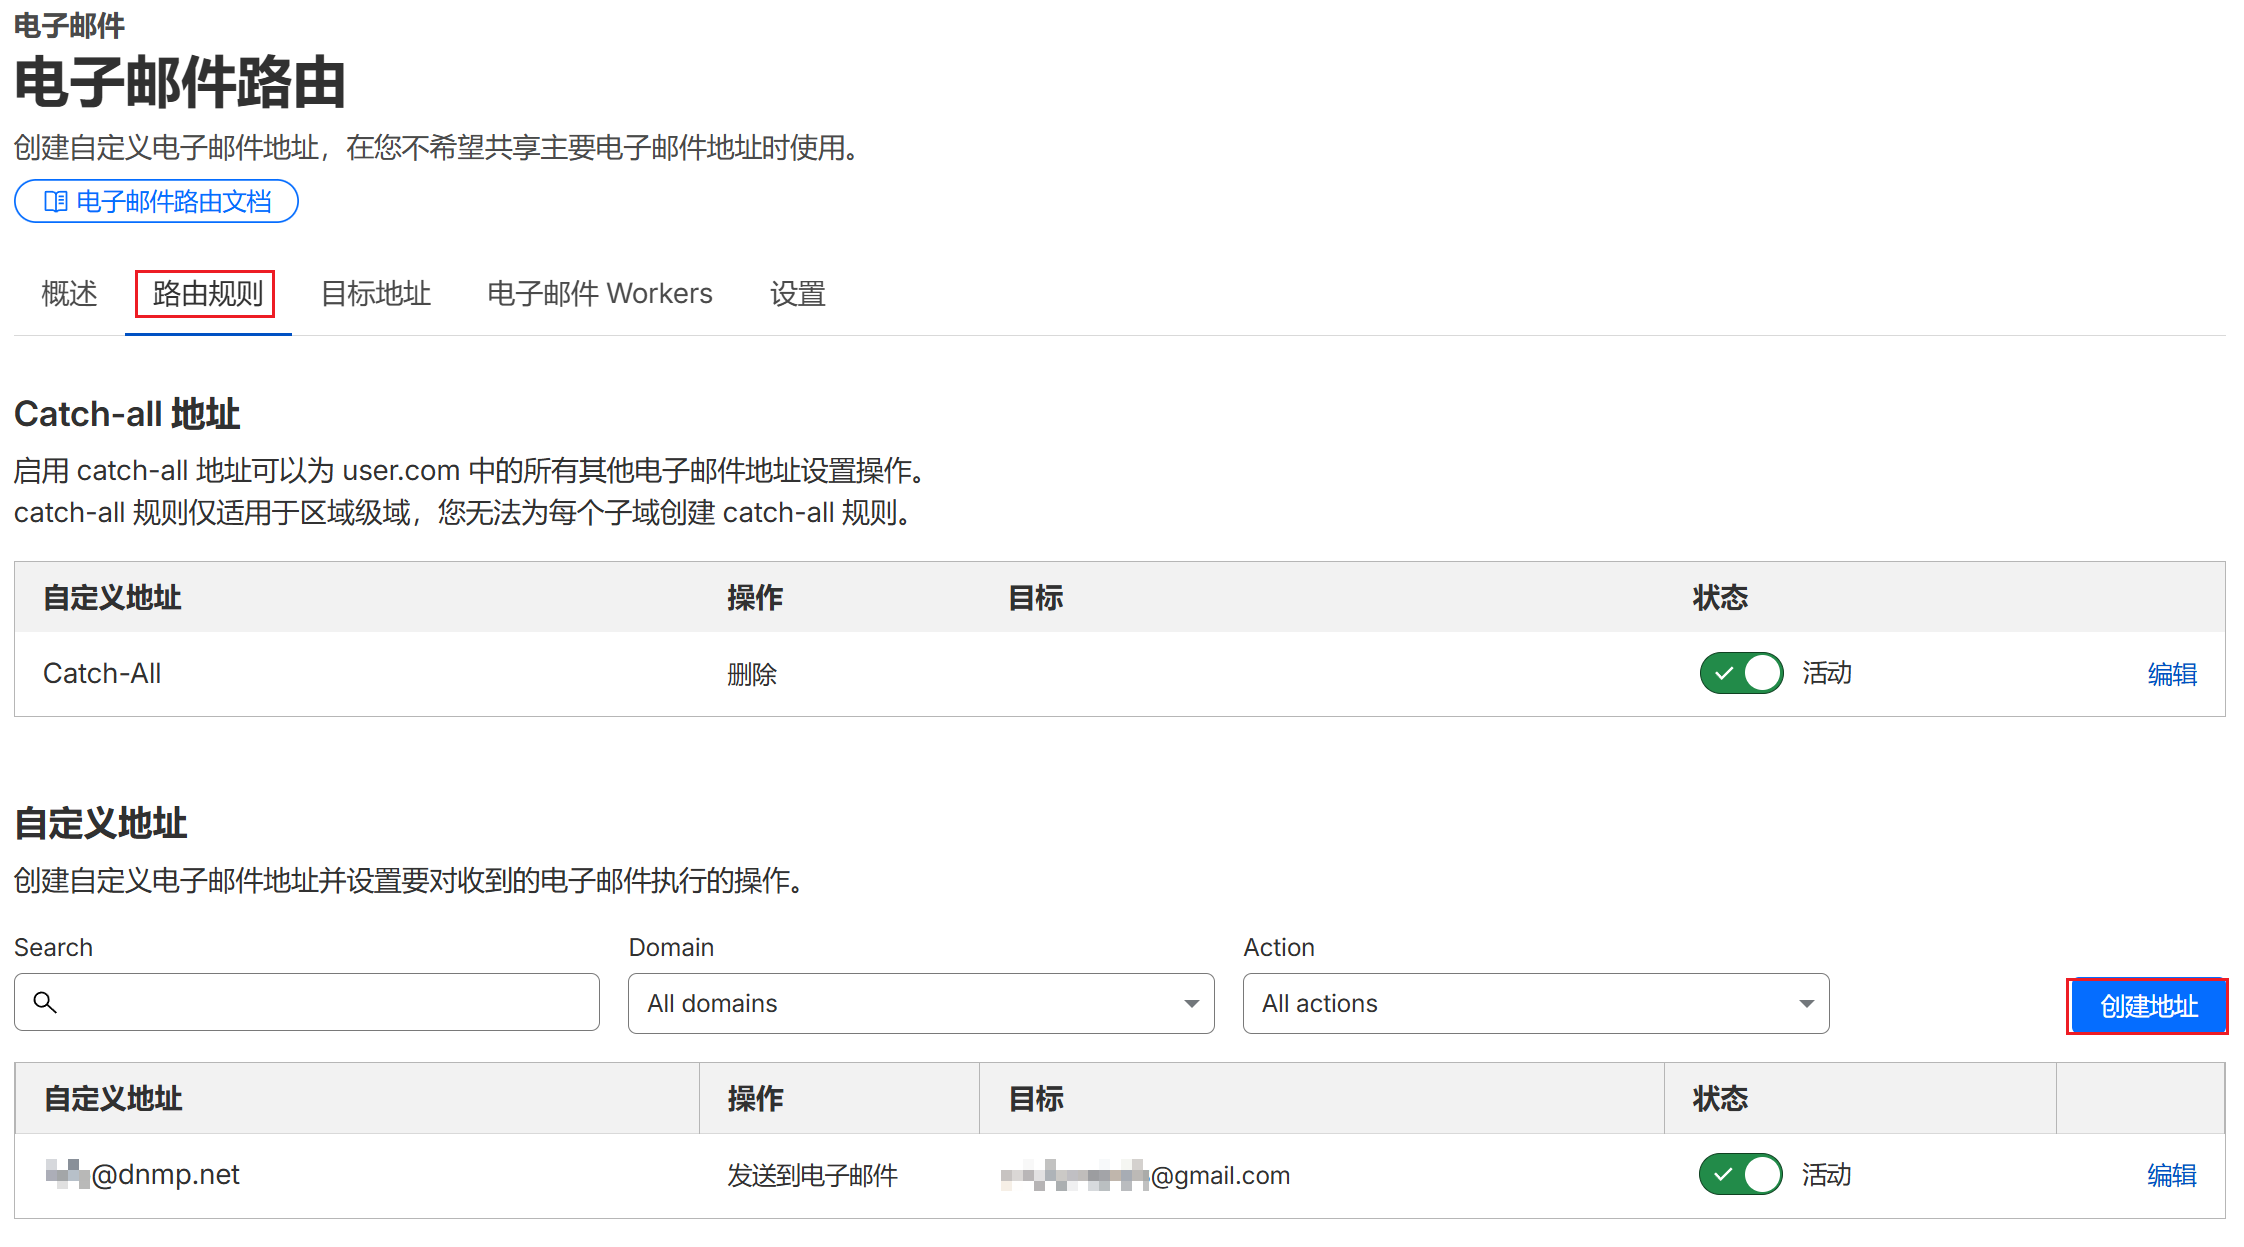Image resolution: width=2244 pixels, height=1247 pixels.
Task: Disable the @dnmp.net address status switch
Action: (x=1740, y=1174)
